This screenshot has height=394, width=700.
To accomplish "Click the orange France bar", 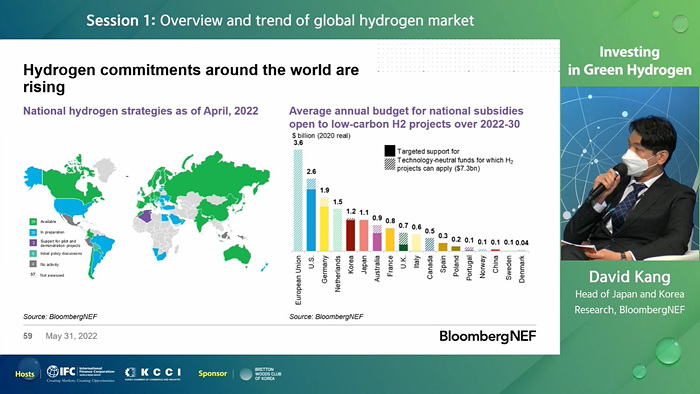I will click(390, 240).
